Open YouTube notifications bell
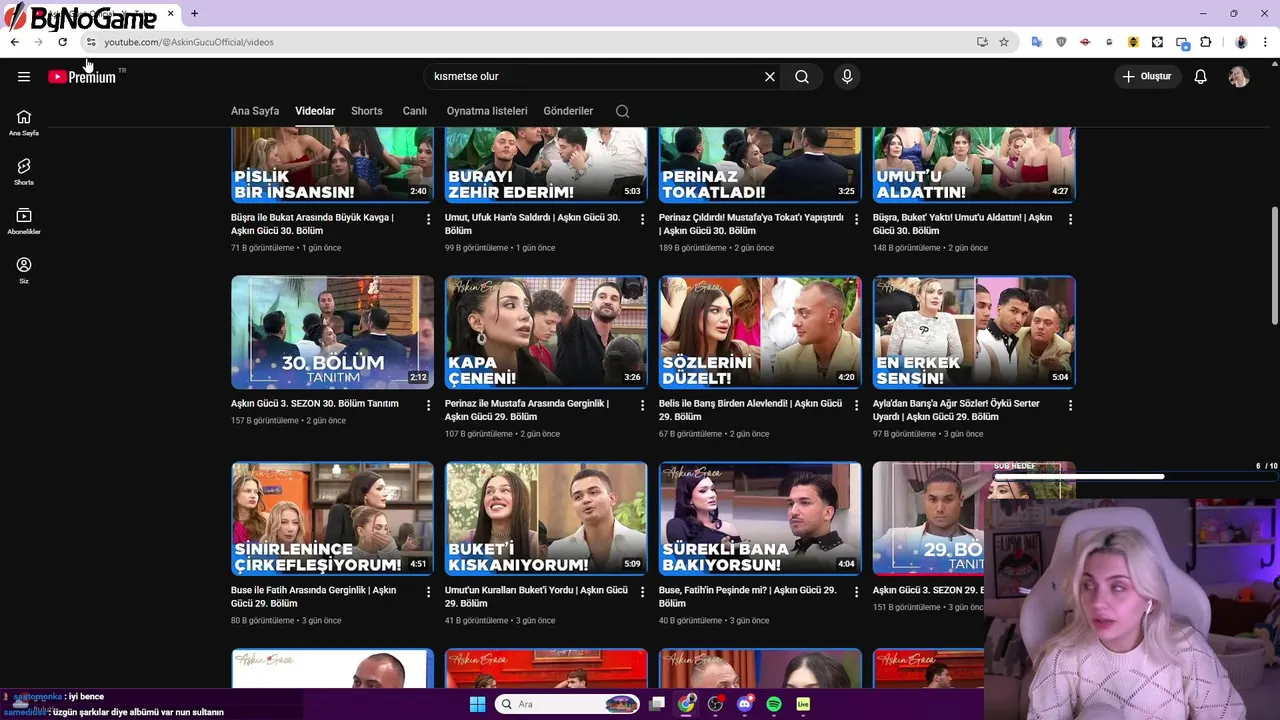The width and height of the screenshot is (1280, 720). pyautogui.click(x=1201, y=76)
